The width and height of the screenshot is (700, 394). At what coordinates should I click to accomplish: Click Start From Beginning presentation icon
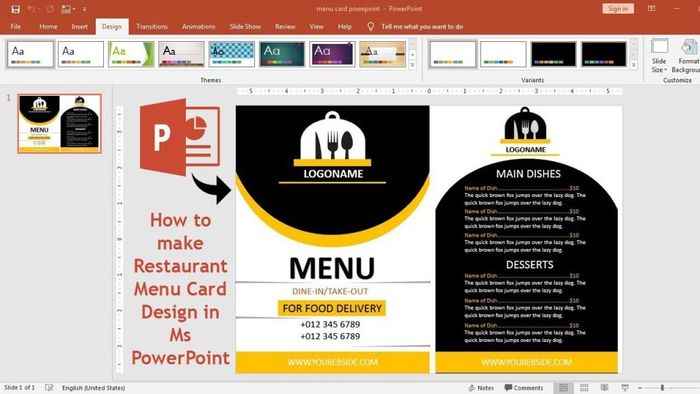click(x=66, y=9)
